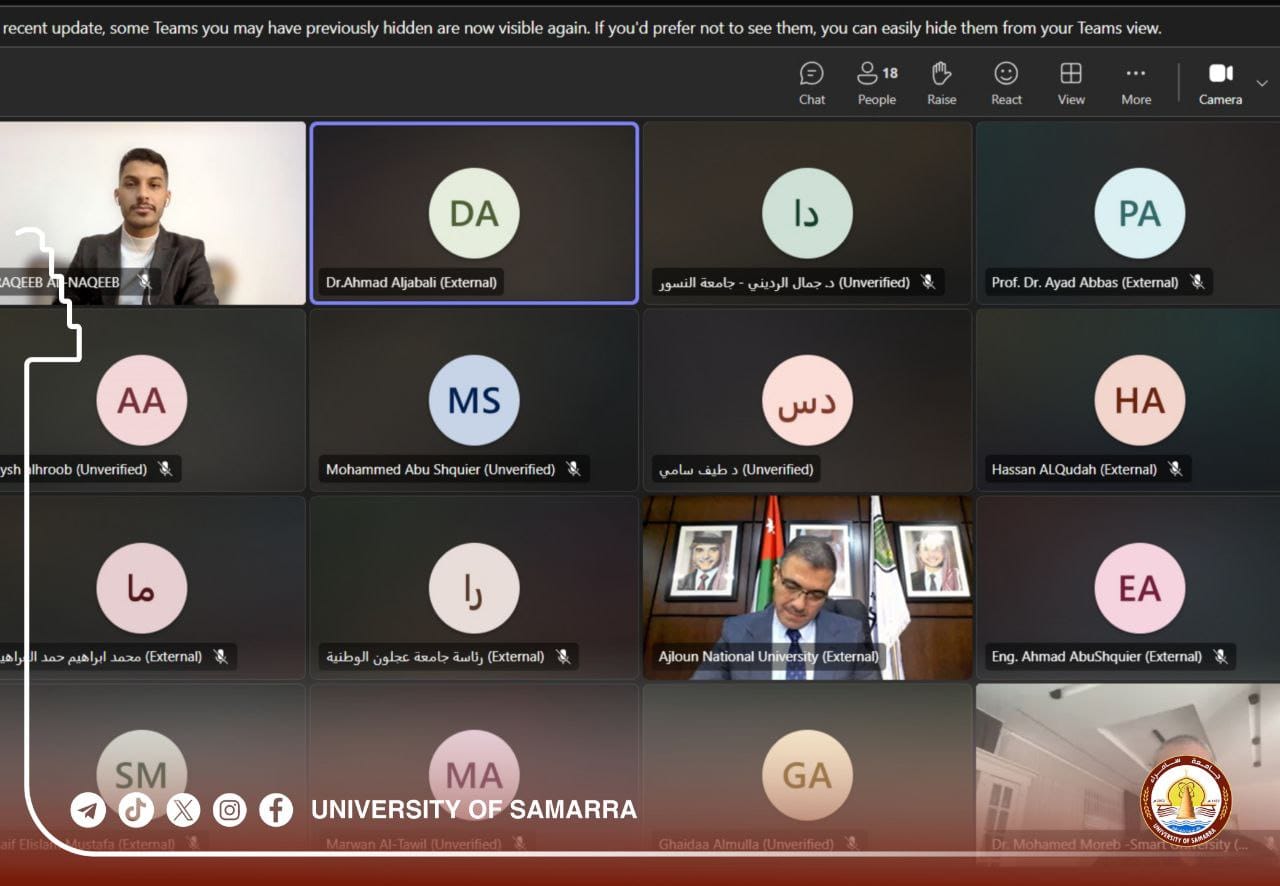The height and width of the screenshot is (886, 1280).
Task: Open the React emoji menu
Action: pyautogui.click(x=1006, y=83)
